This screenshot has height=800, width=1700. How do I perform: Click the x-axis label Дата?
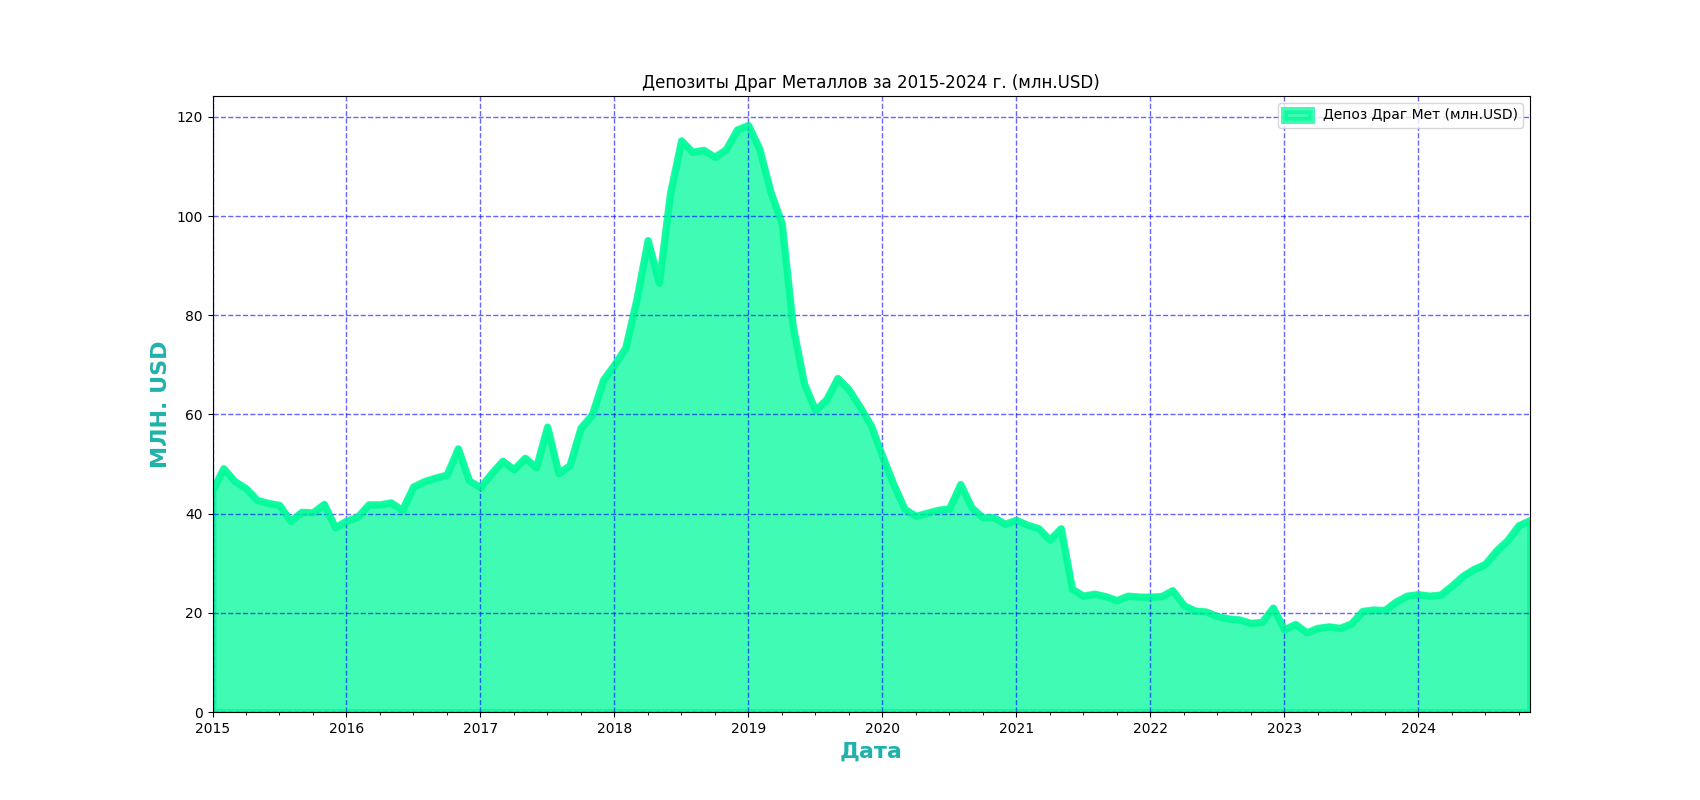pos(871,751)
